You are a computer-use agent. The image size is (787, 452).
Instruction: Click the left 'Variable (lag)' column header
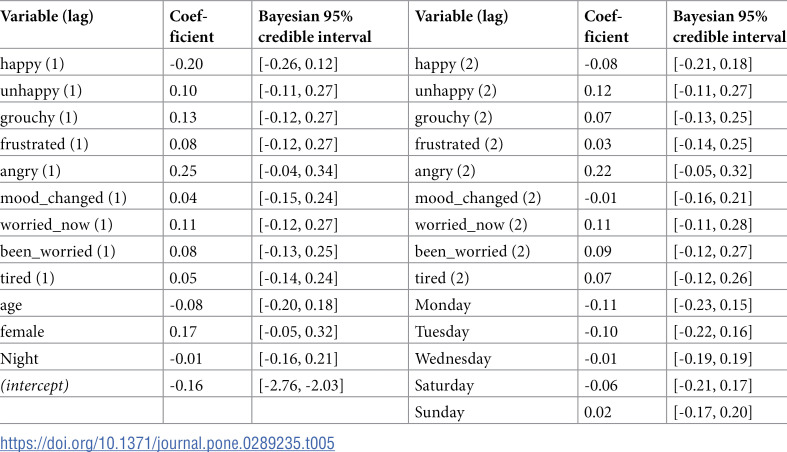[47, 17]
